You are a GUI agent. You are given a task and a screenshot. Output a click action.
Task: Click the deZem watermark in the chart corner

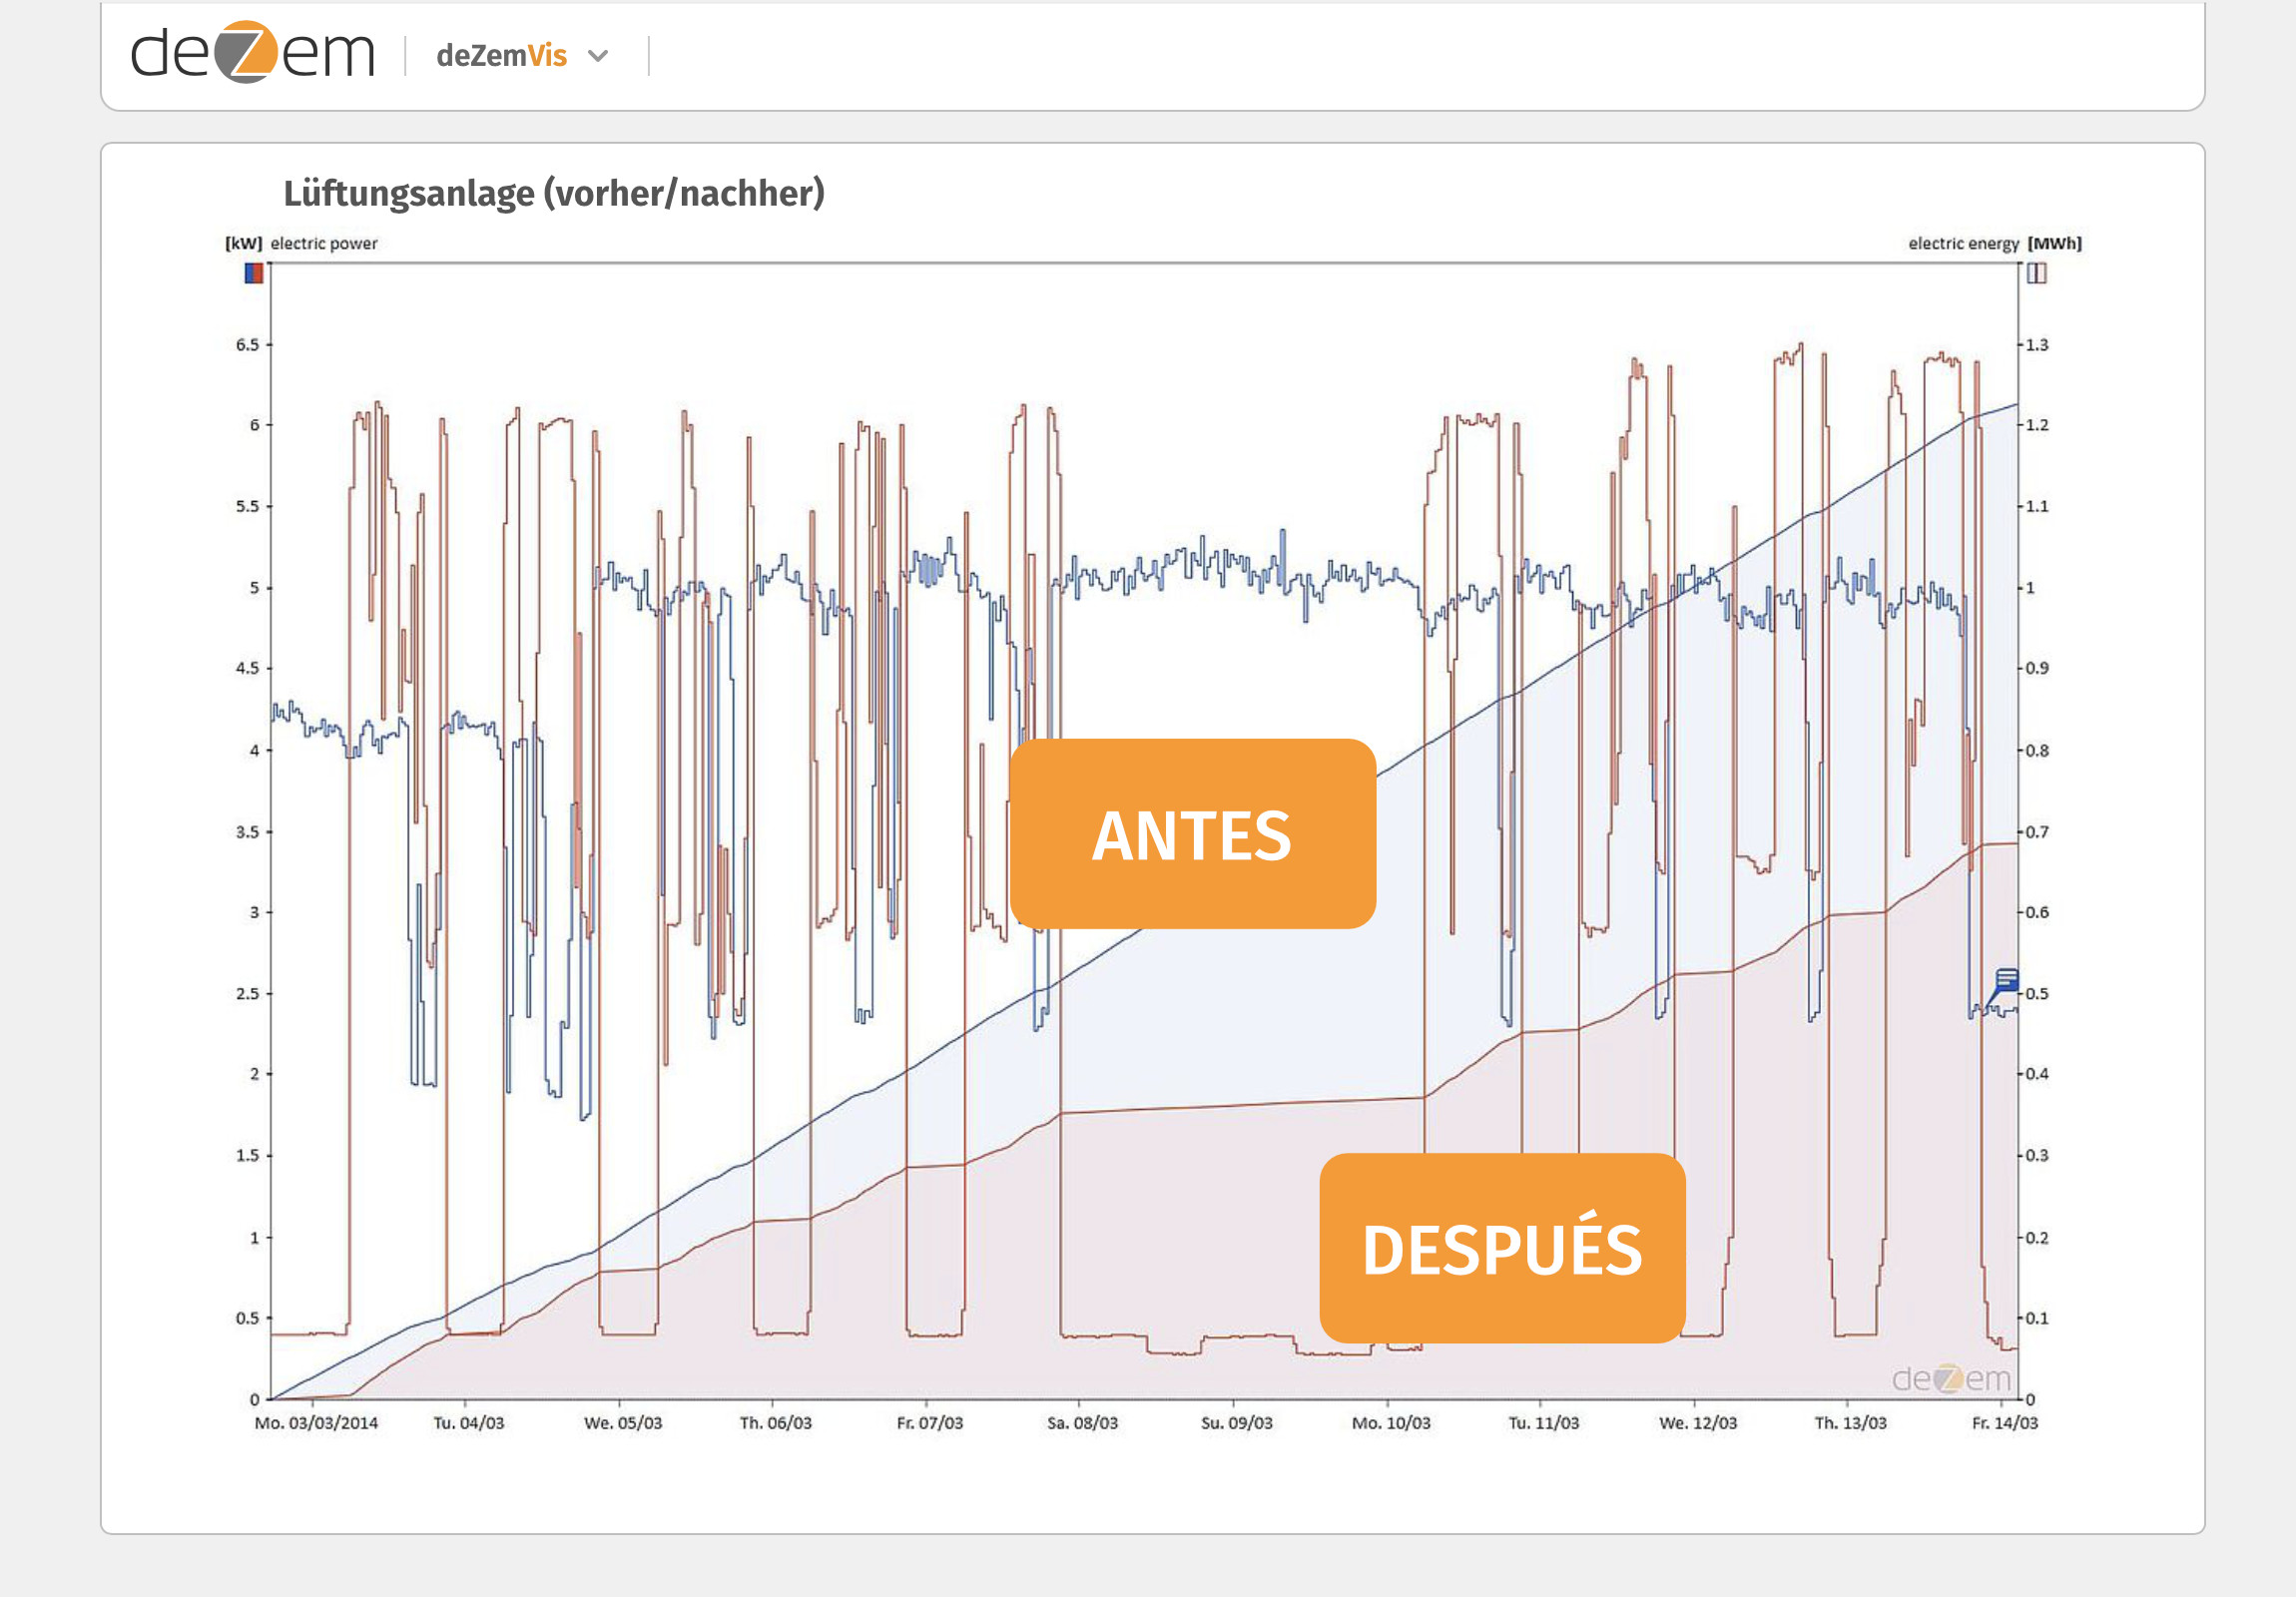[1950, 1379]
